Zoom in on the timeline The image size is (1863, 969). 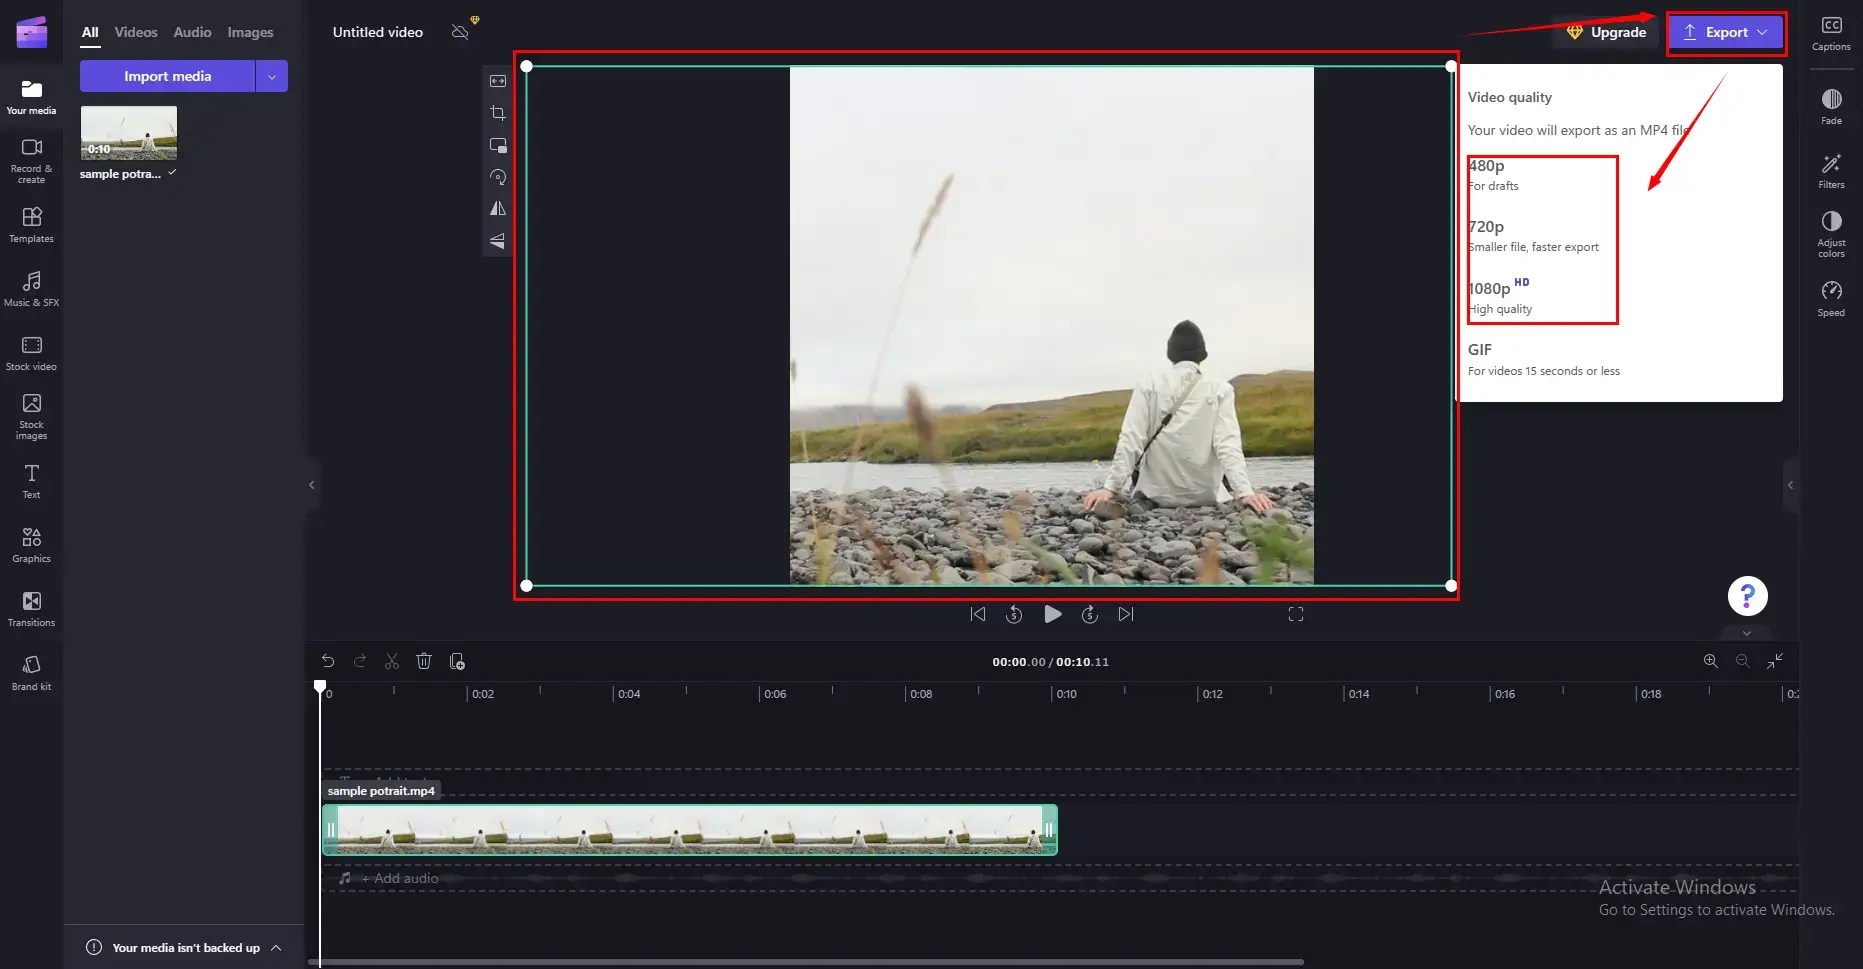(x=1710, y=661)
